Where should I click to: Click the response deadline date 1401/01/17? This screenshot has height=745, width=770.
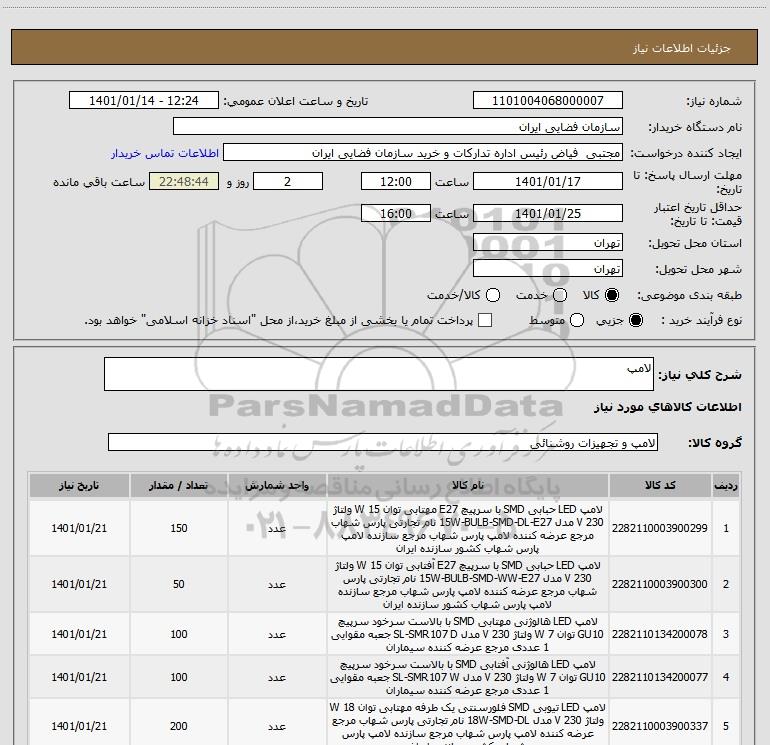click(x=548, y=181)
